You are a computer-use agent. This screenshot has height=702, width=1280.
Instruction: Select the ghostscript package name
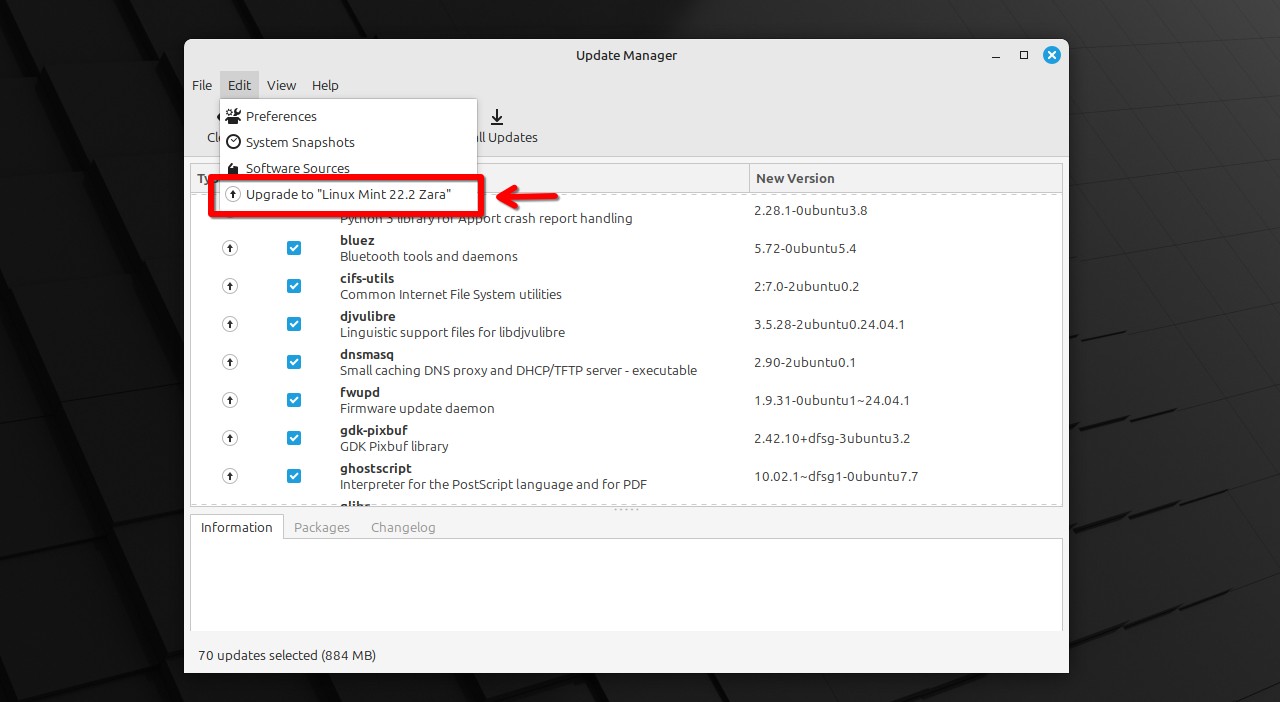click(376, 469)
